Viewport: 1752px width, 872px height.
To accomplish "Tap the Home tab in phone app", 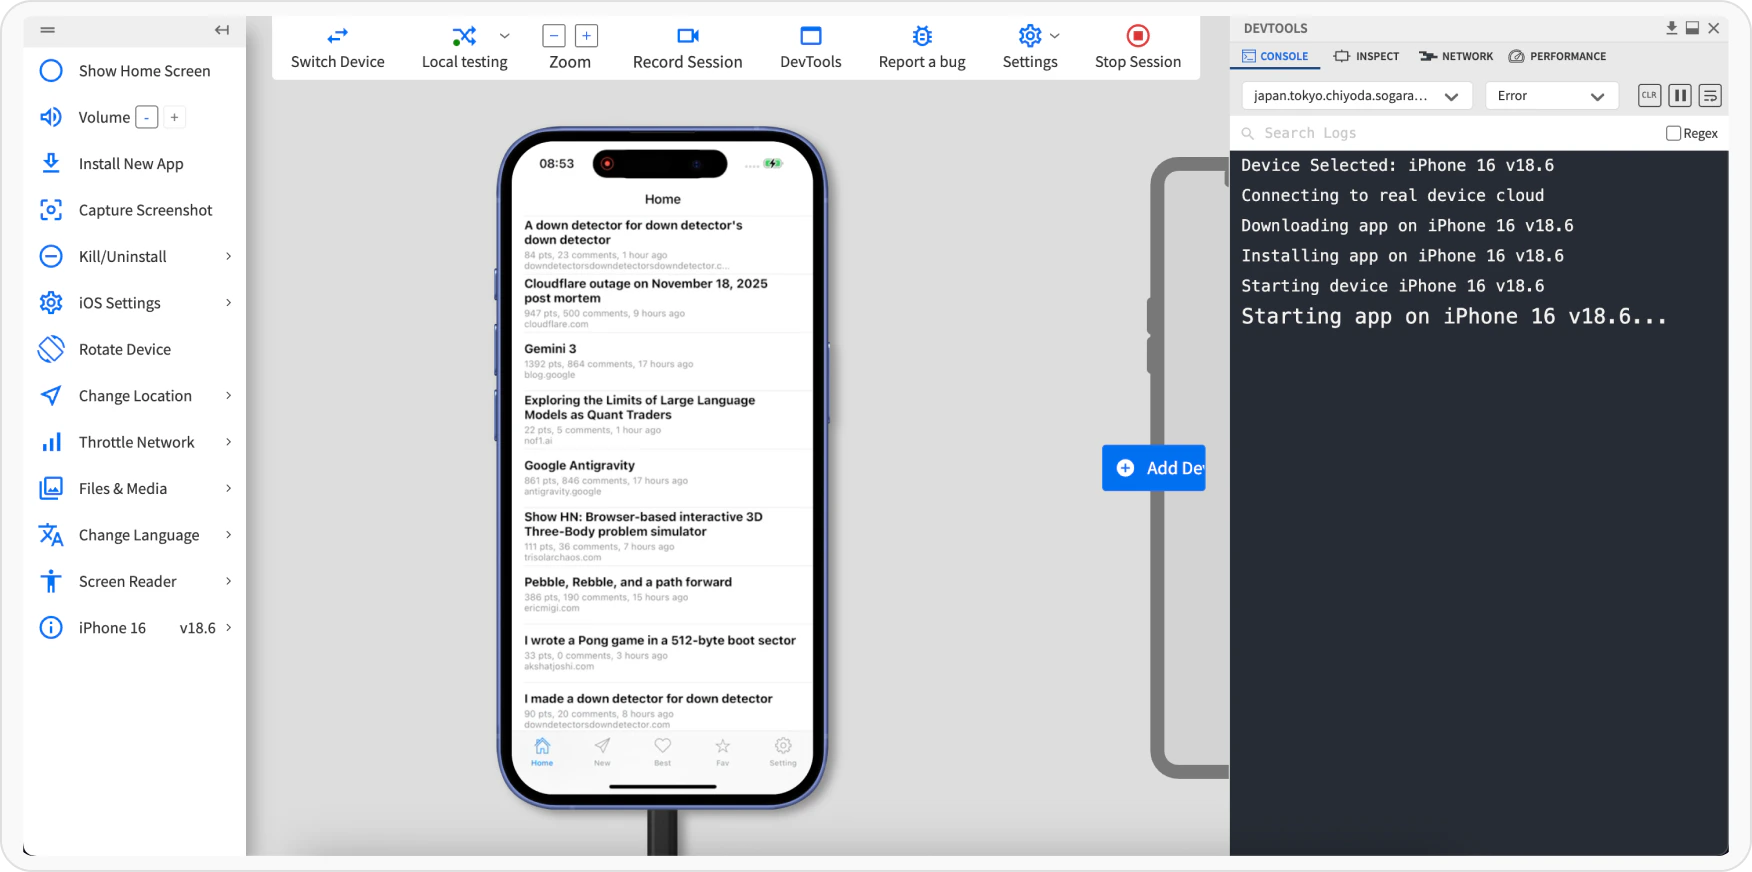I will (x=542, y=752).
